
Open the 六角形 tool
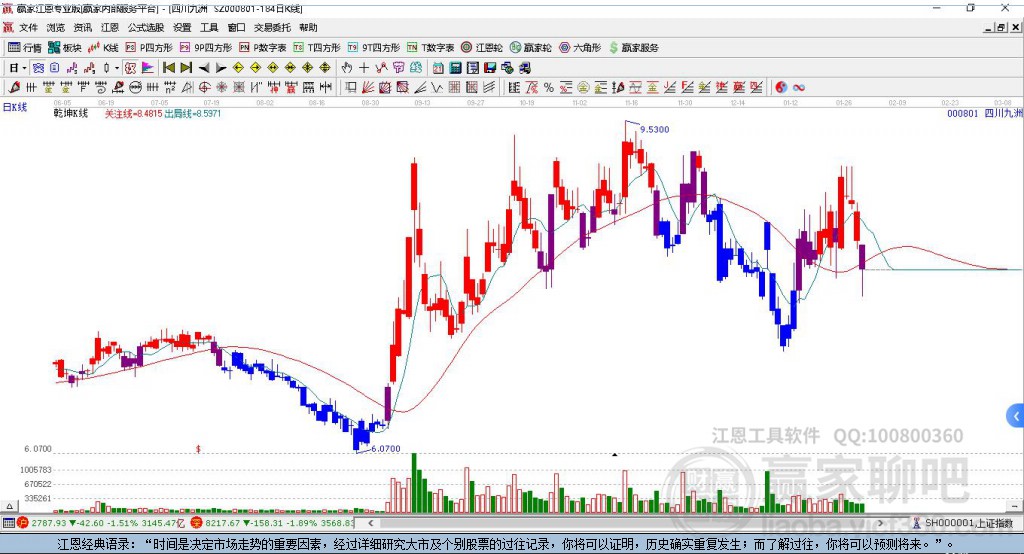click(580, 48)
